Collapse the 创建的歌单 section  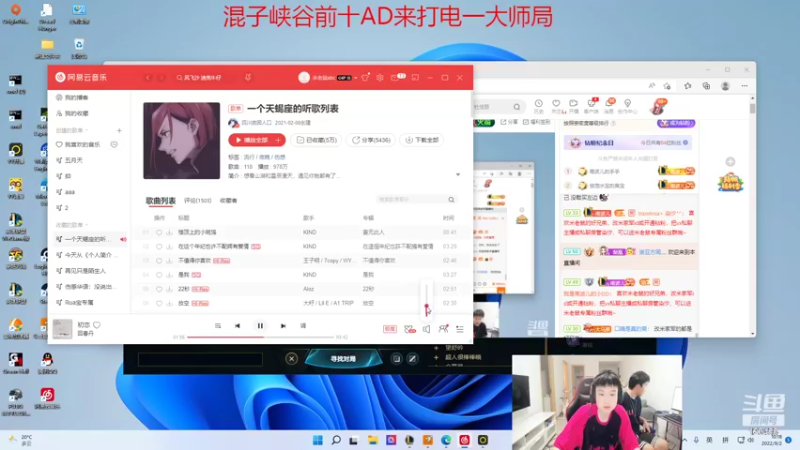tap(72, 131)
